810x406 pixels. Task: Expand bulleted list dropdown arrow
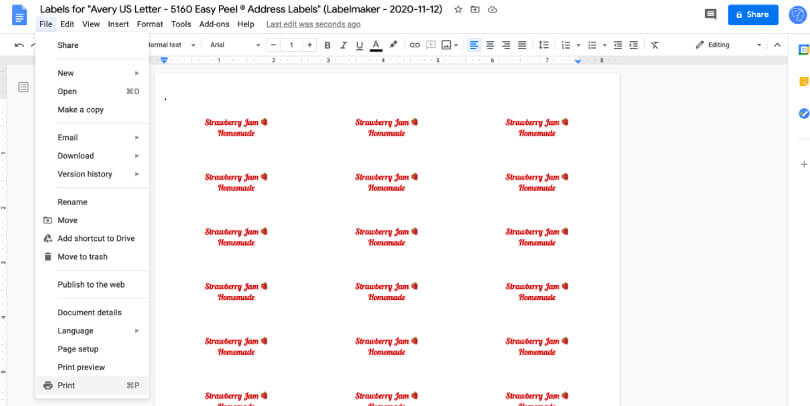(604, 45)
